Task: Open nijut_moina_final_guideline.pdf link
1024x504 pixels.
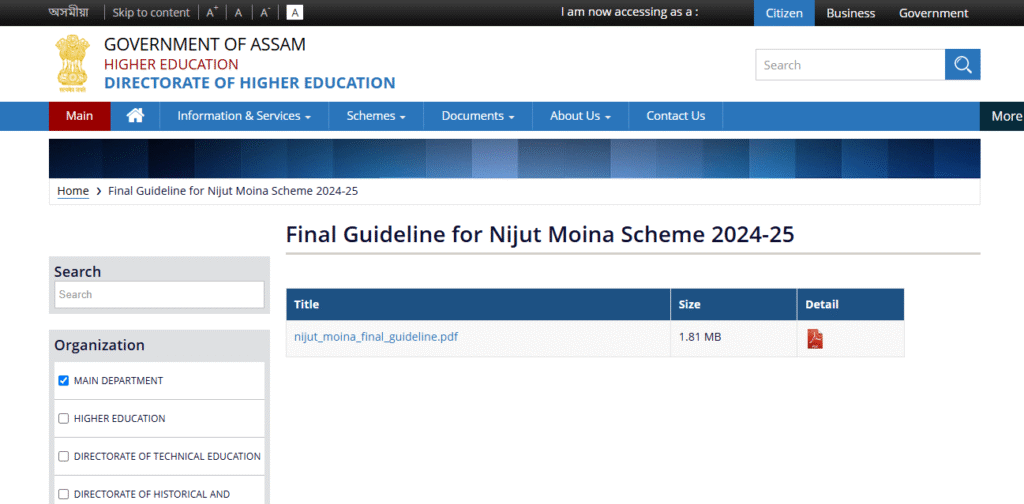Action: pyautogui.click(x=376, y=337)
